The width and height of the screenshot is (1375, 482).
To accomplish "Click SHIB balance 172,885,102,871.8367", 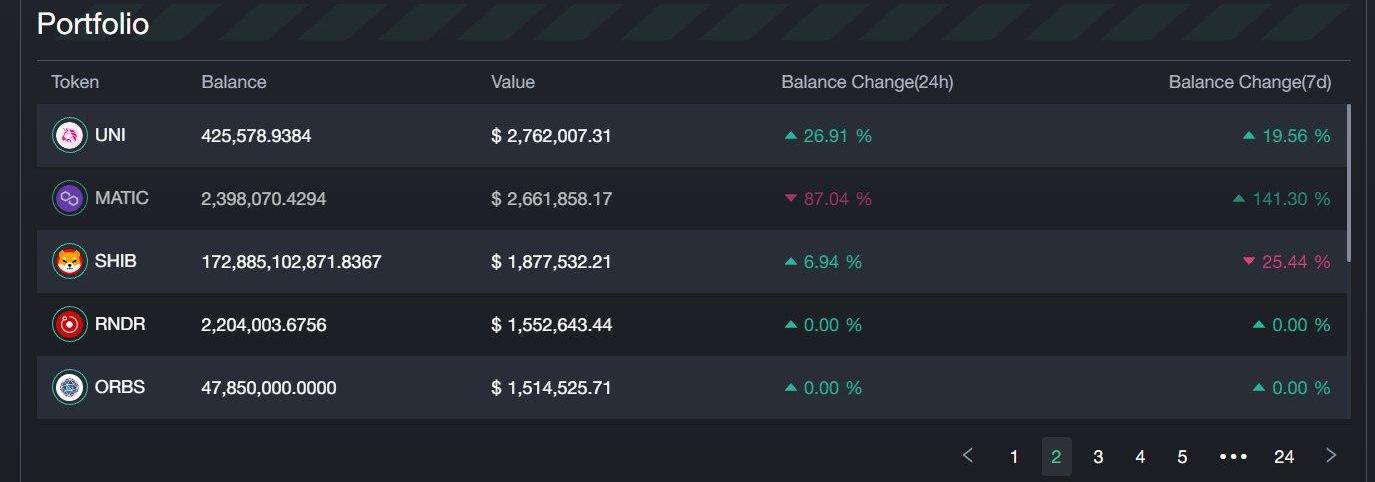I will click(291, 262).
